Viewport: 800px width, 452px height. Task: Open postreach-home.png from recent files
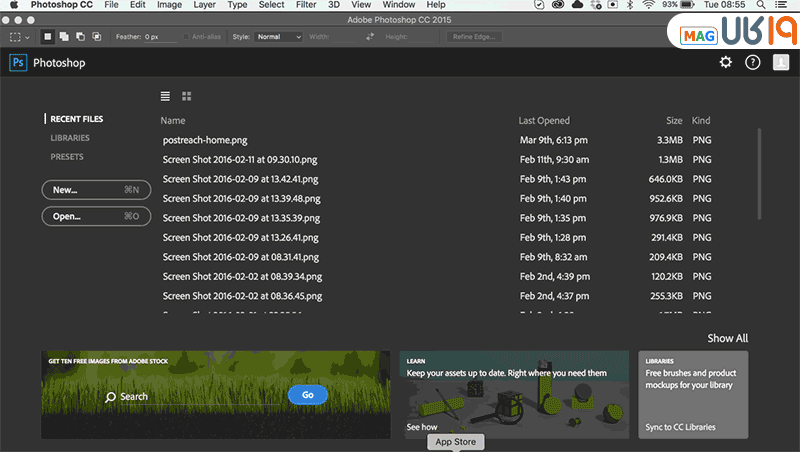tap(205, 140)
